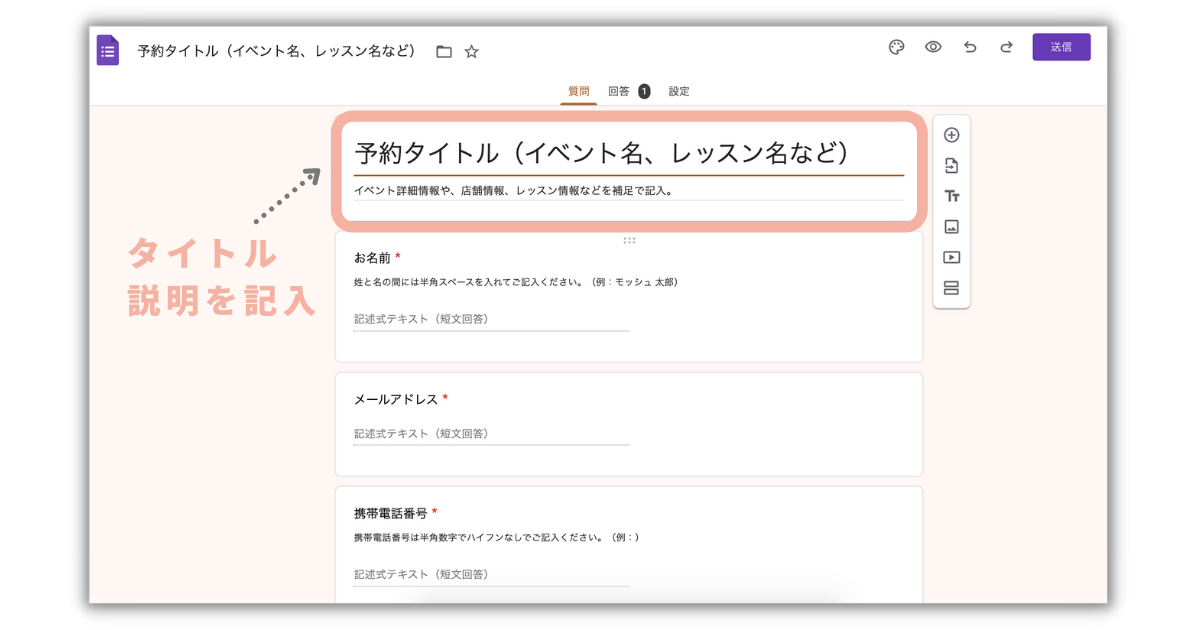Import questions from another form
The height and width of the screenshot is (630, 1200).
click(x=951, y=166)
